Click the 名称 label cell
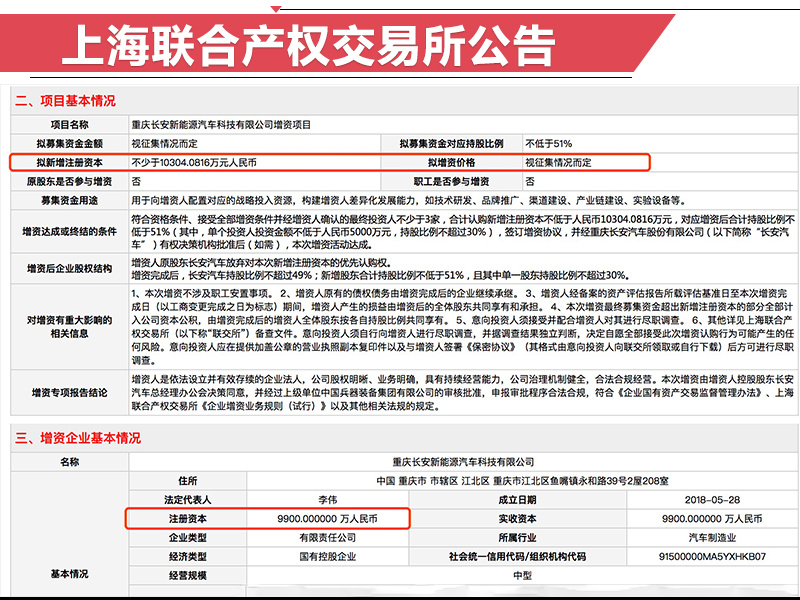Image resolution: width=800 pixels, height=600 pixels. pyautogui.click(x=69, y=462)
